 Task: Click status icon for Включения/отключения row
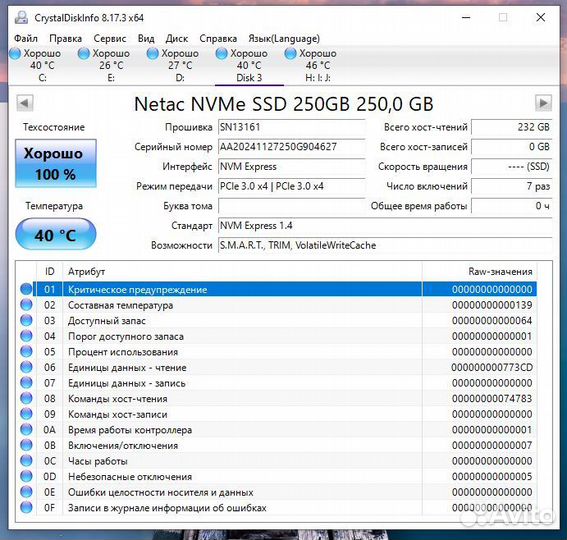coord(26,445)
